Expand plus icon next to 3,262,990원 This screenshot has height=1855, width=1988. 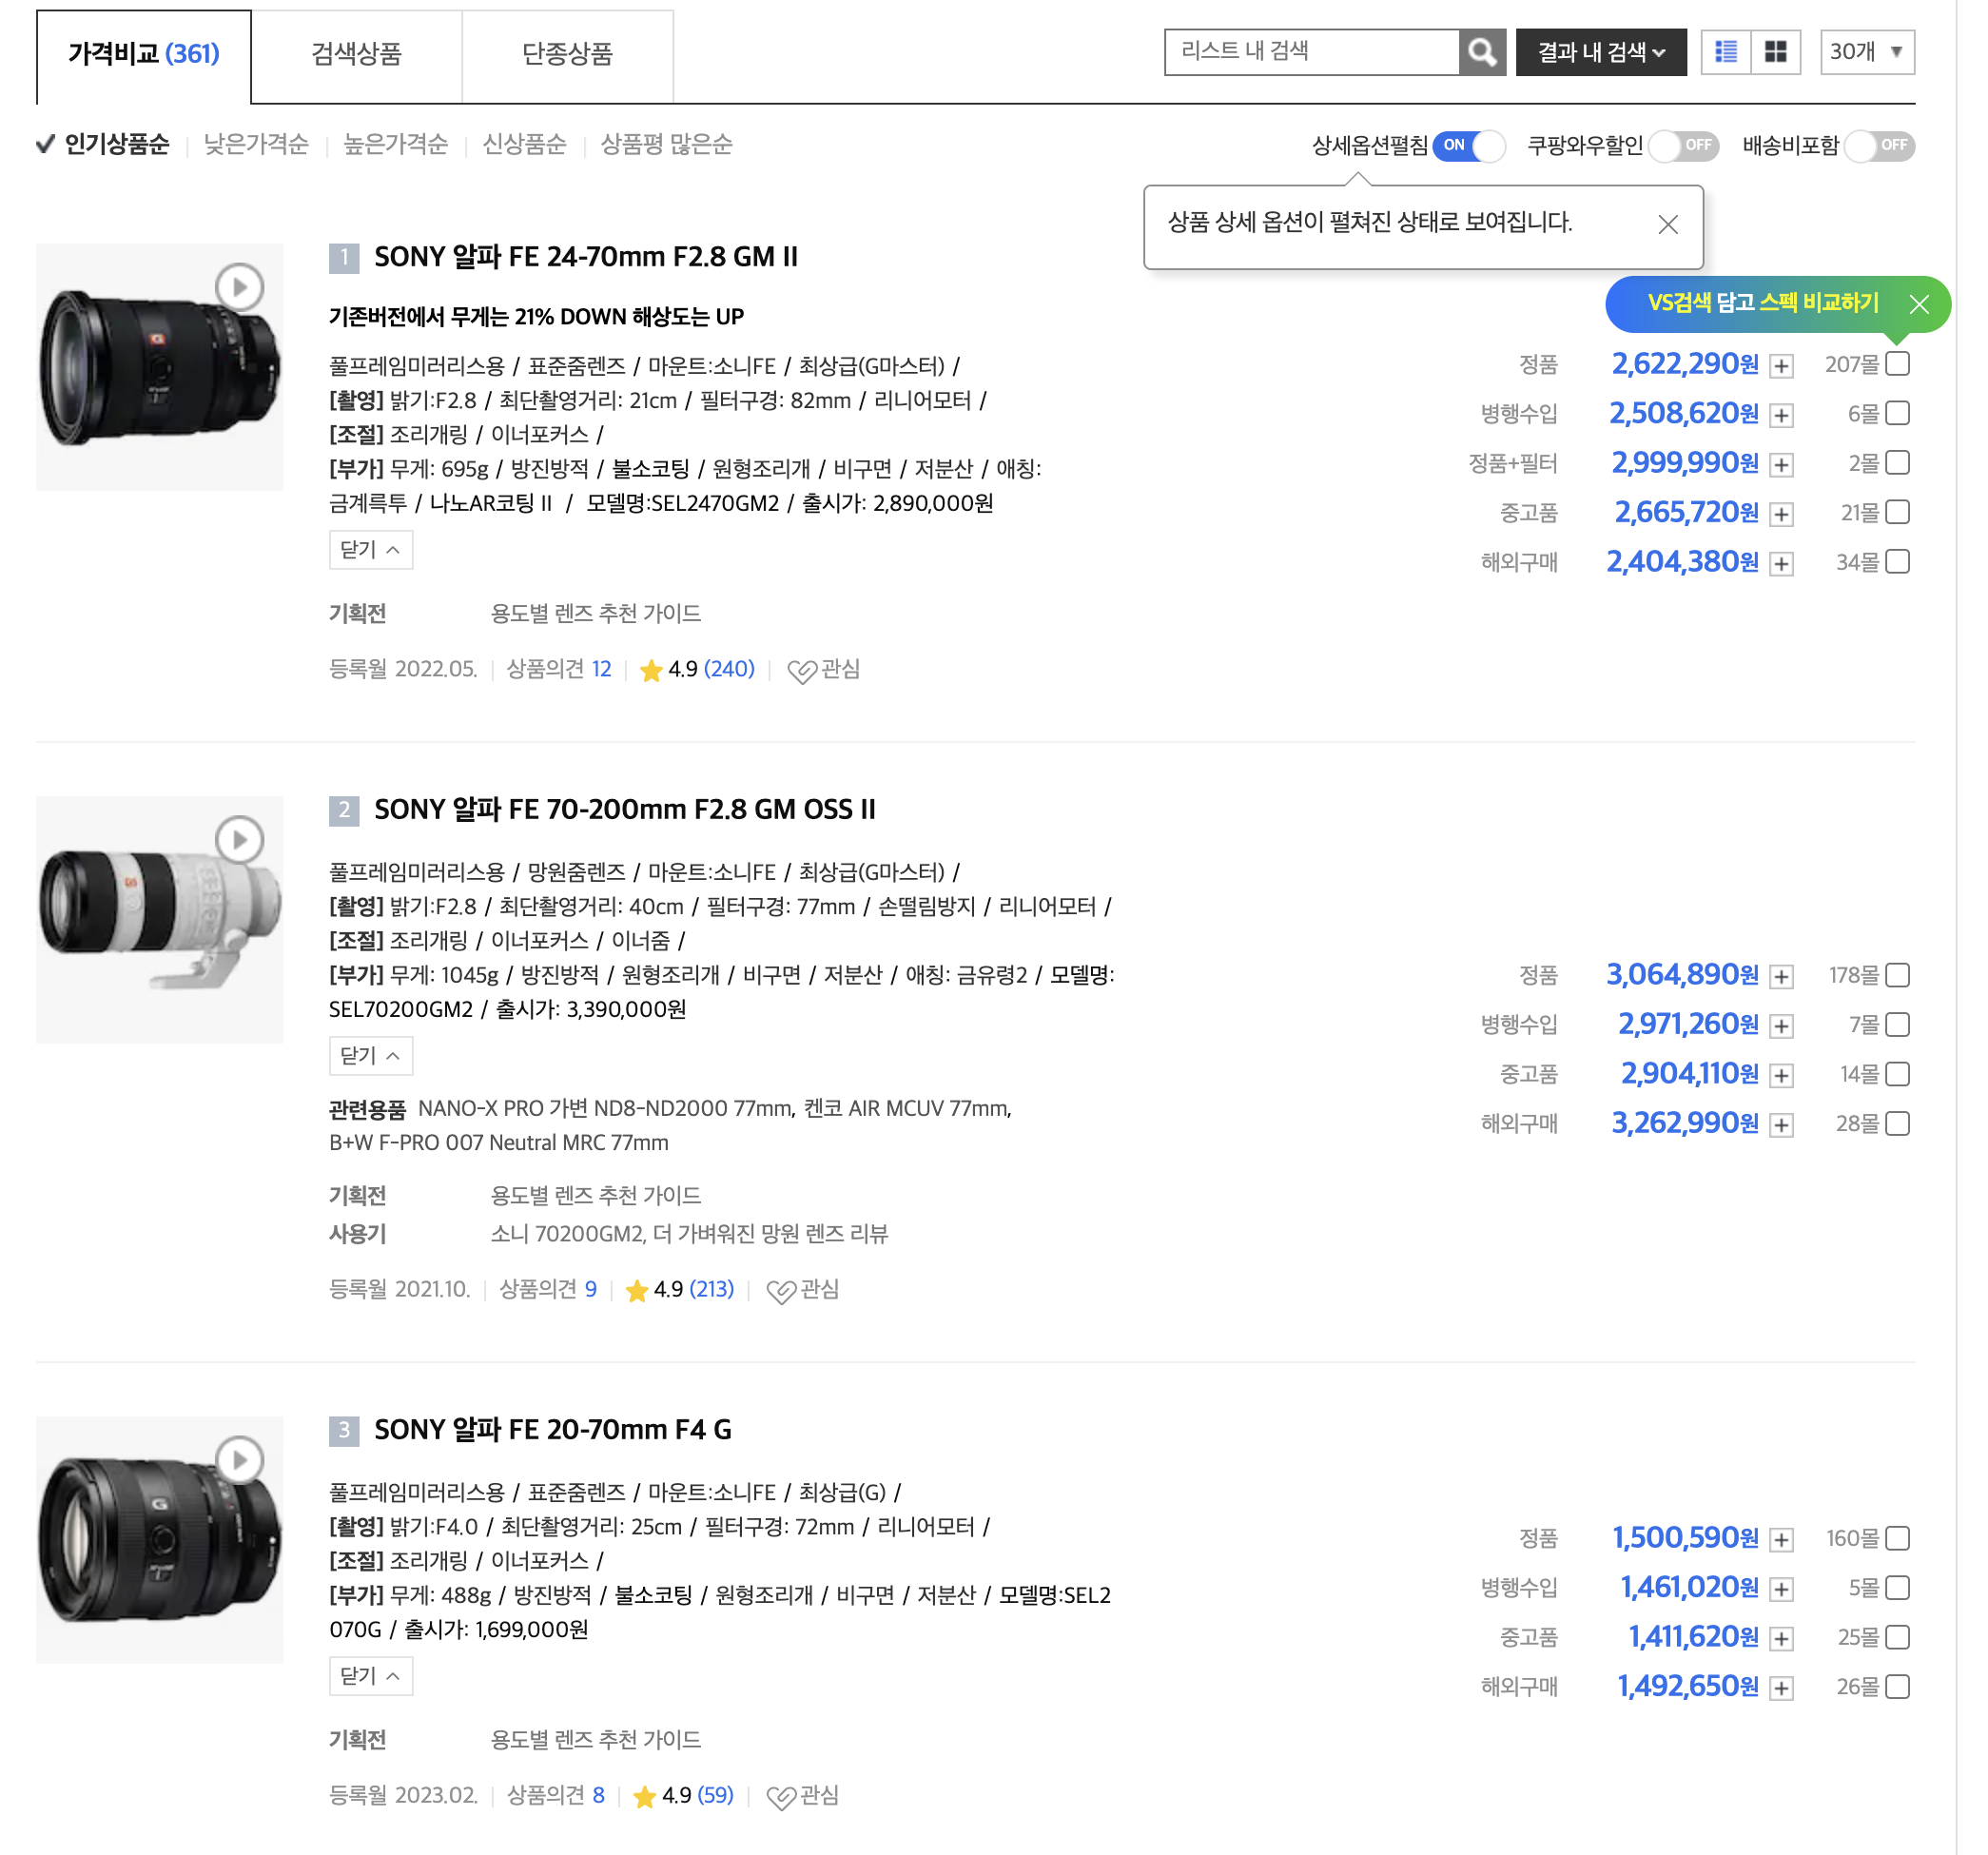click(1781, 1126)
